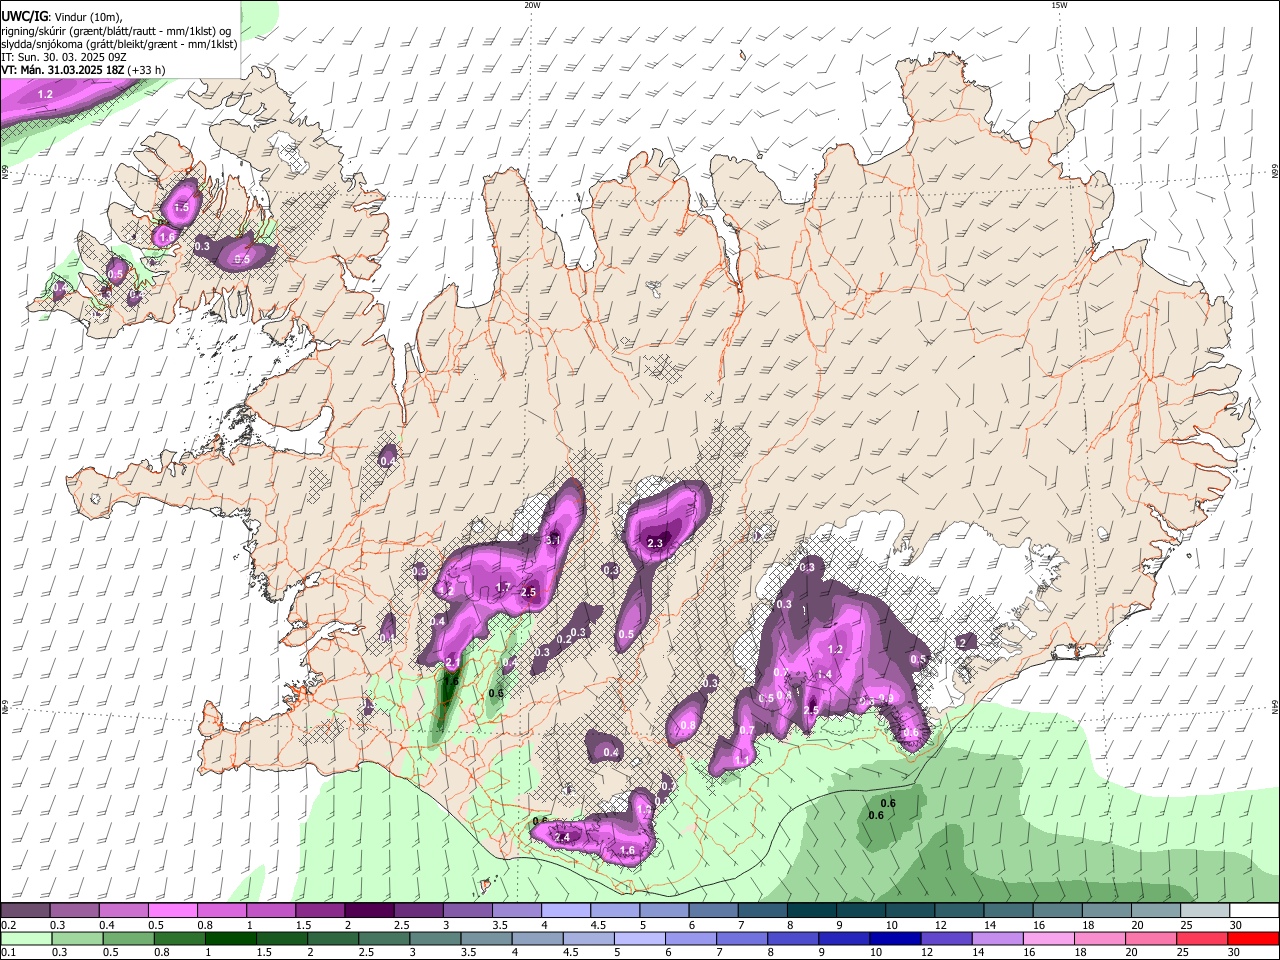Click the '1.4' value in the southeast snow area
The width and height of the screenshot is (1280, 960).
(x=825, y=675)
